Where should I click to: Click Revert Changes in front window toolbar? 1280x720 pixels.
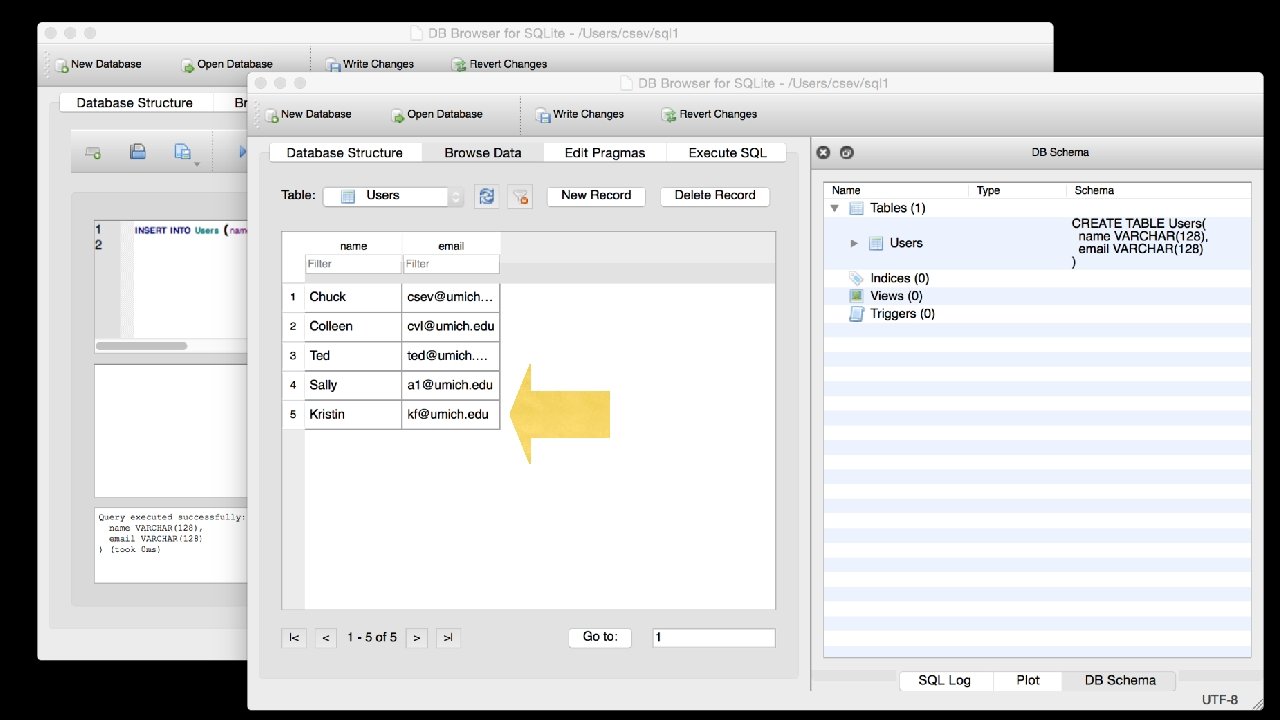[709, 114]
